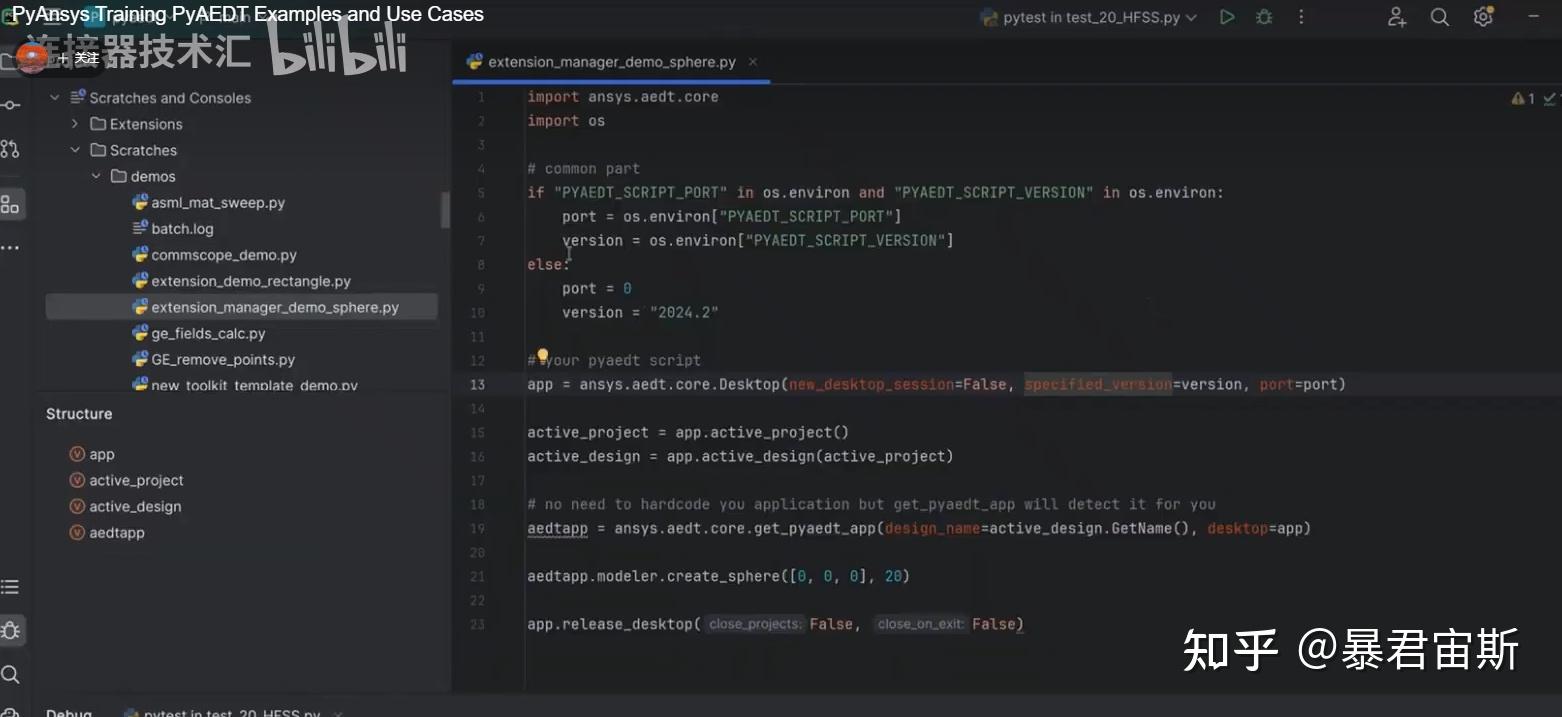
Task: Open the add-user collaboration icon
Action: click(x=1397, y=17)
